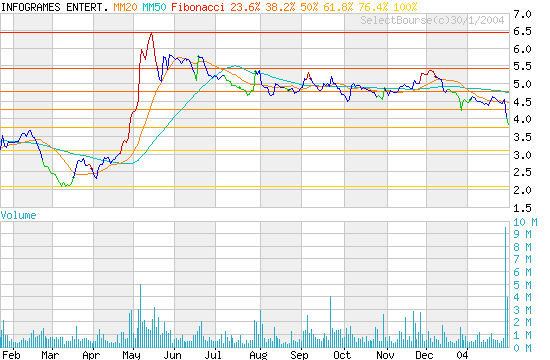Viewport: 550px width, 360px height.
Task: Click the 9 M volume axis label
Action: coord(522,234)
